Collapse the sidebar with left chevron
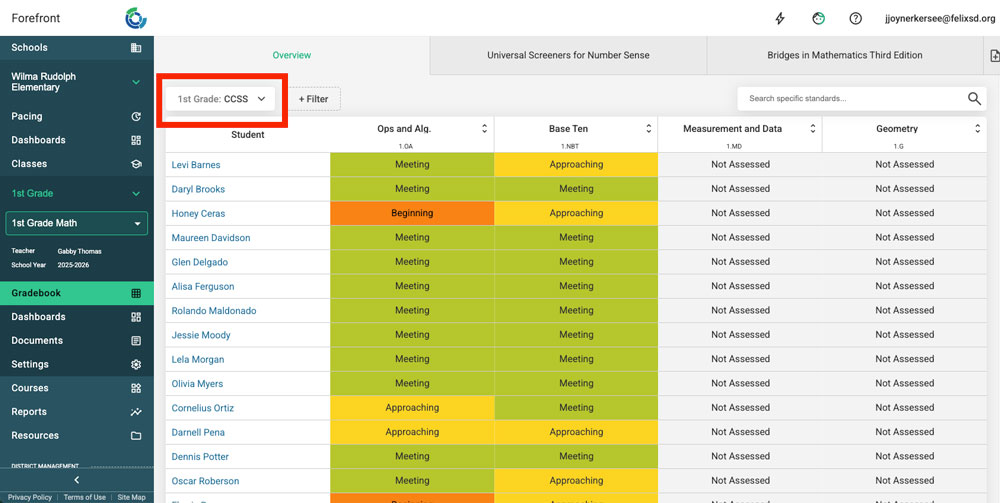 point(77,481)
